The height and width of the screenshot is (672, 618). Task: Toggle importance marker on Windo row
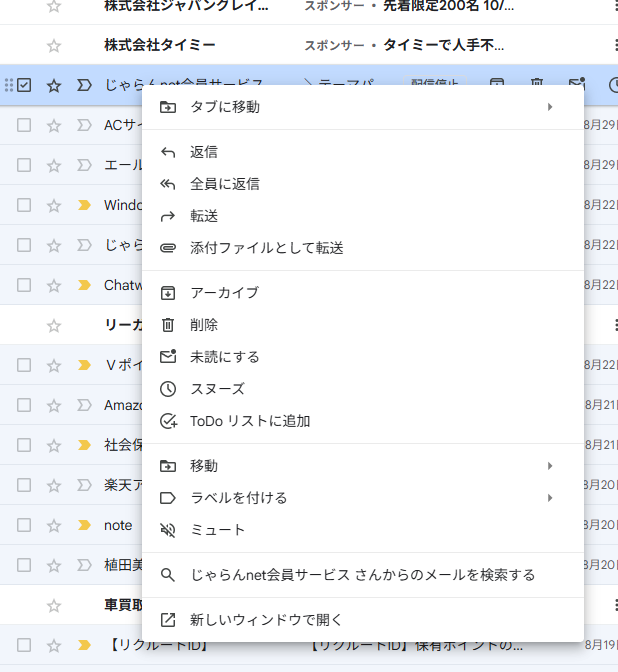tap(84, 205)
